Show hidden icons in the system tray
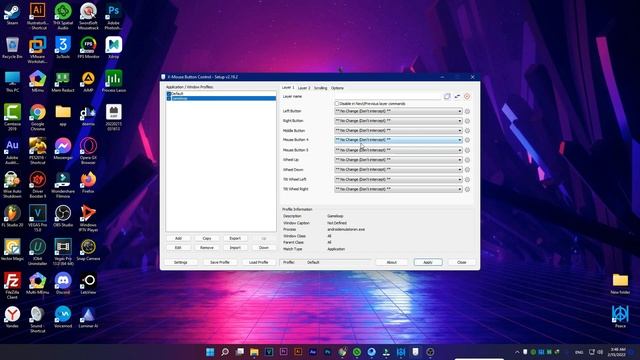 (517, 352)
